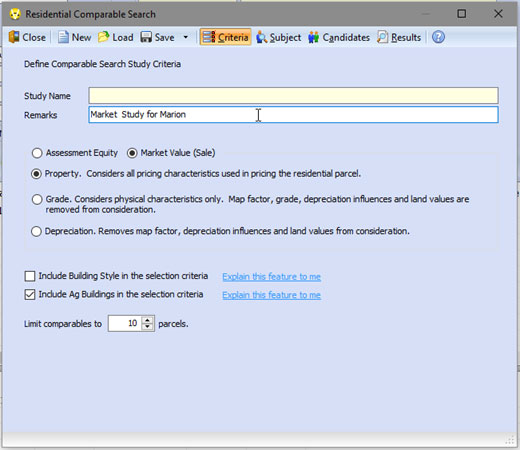
Task: Uncheck Include Ag Buildings checkbox
Action: (30, 295)
